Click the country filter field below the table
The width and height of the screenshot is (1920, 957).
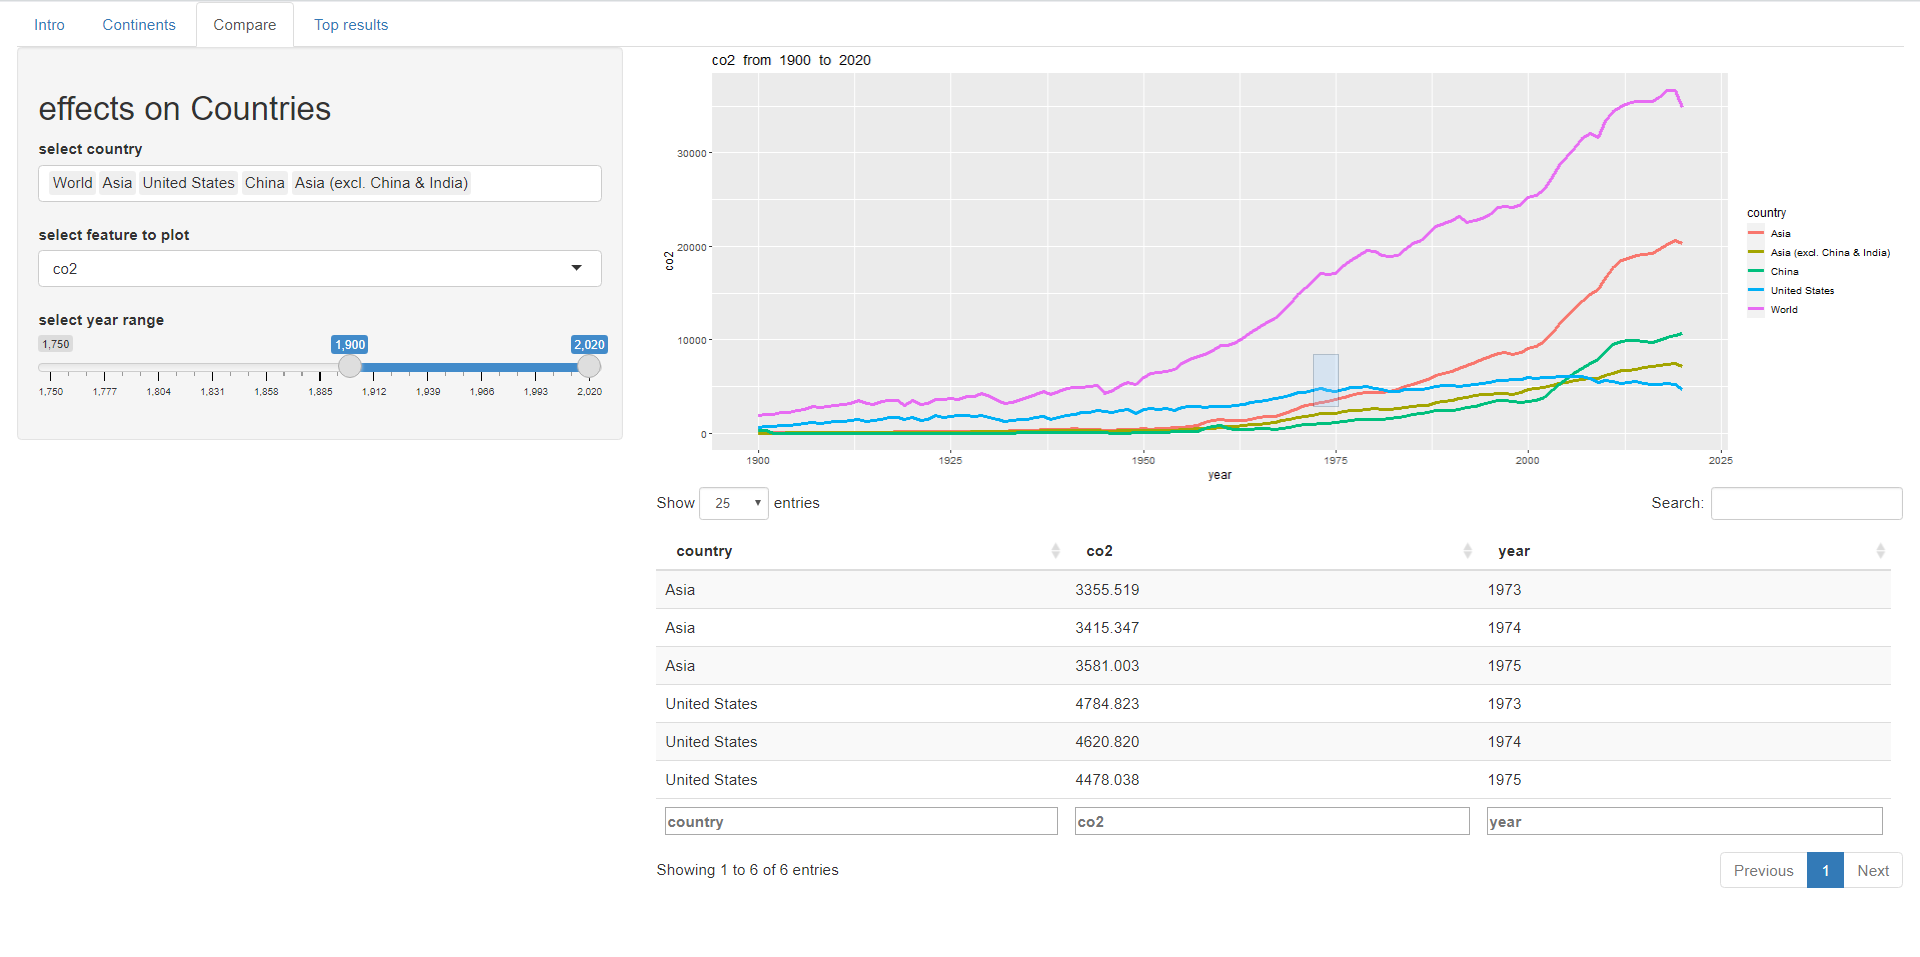click(860, 821)
